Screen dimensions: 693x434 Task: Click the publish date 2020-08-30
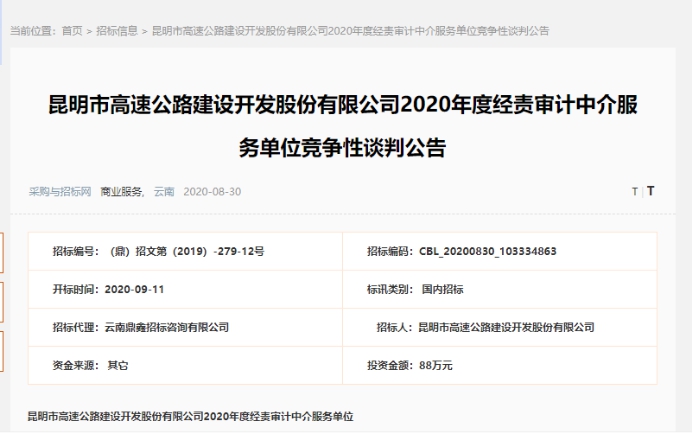(x=213, y=191)
